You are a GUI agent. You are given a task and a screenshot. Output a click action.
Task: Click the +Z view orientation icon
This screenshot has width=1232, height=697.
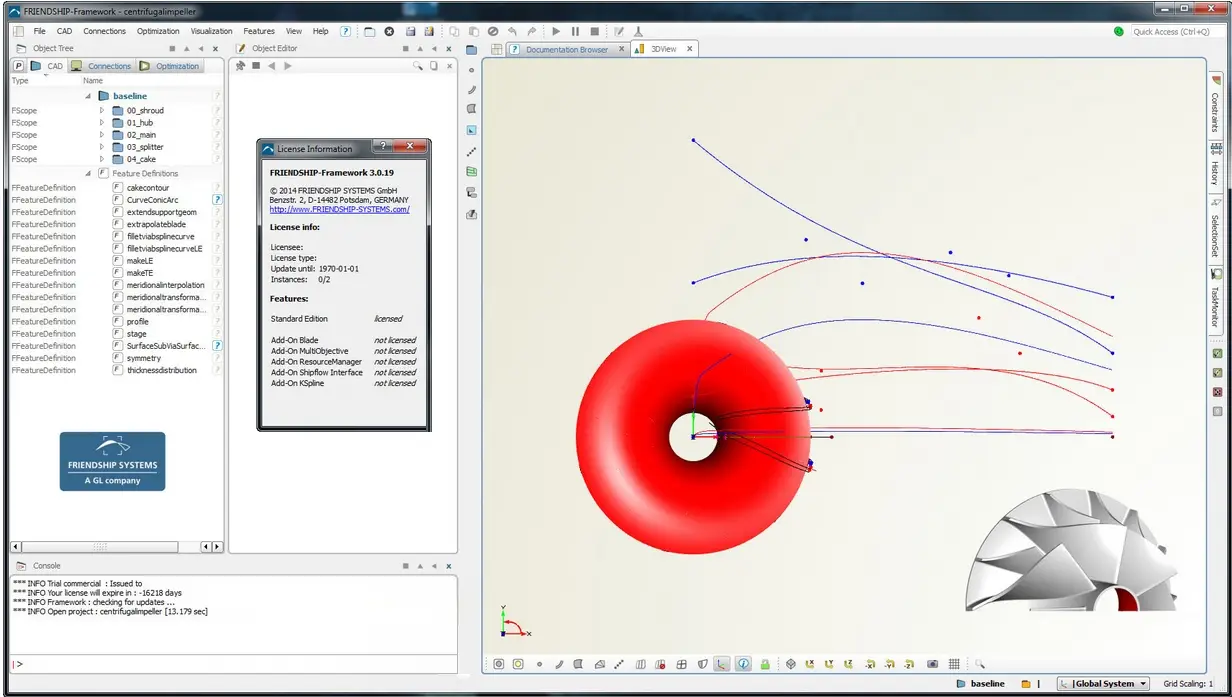coord(849,664)
